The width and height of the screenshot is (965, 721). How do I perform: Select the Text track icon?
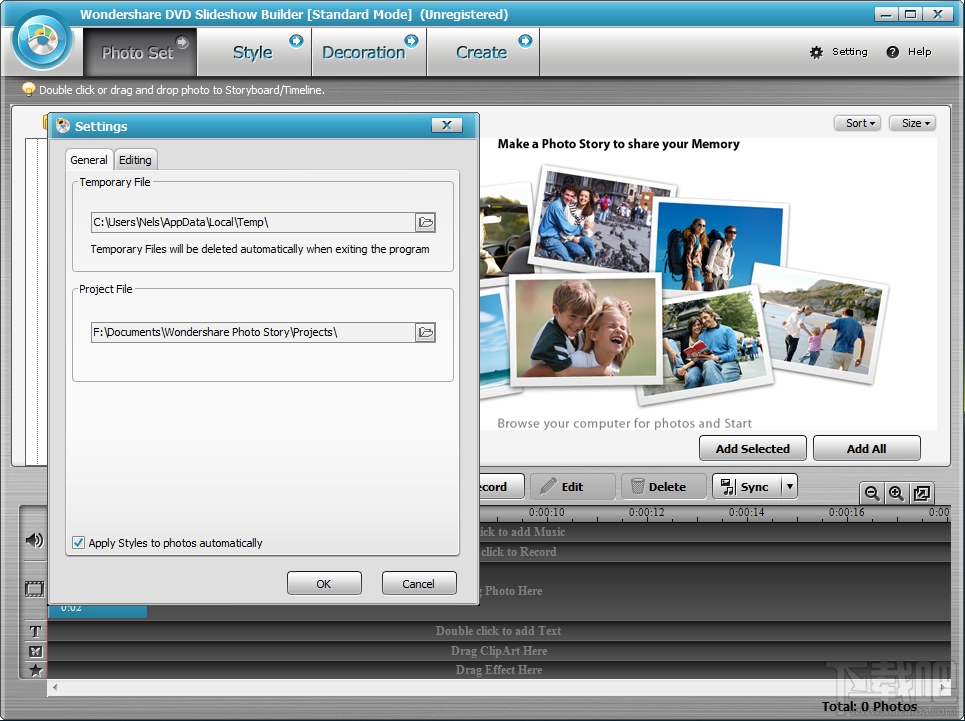click(x=33, y=631)
